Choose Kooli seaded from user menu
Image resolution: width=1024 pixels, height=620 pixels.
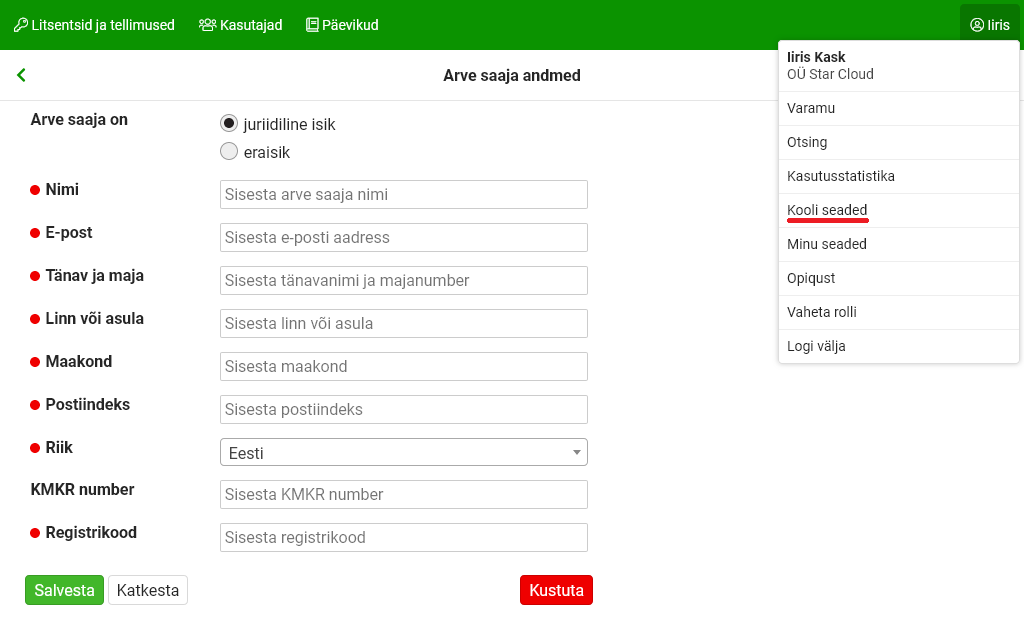point(827,210)
